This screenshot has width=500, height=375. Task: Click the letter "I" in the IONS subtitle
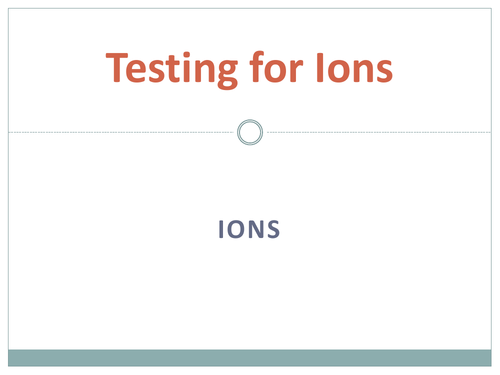(221, 229)
